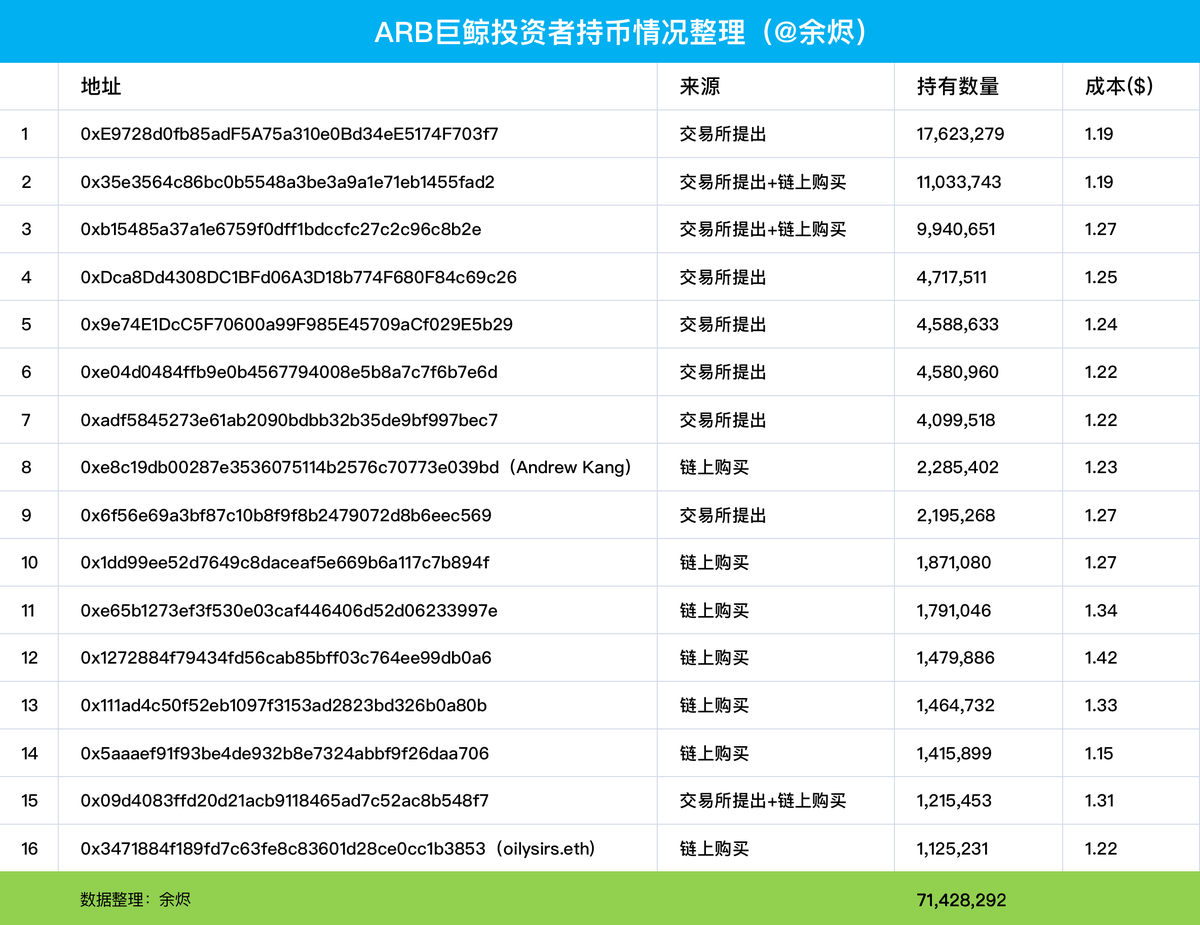
Task: Click source "交易所提出+链上购买" in row 15
Action: coord(763,801)
